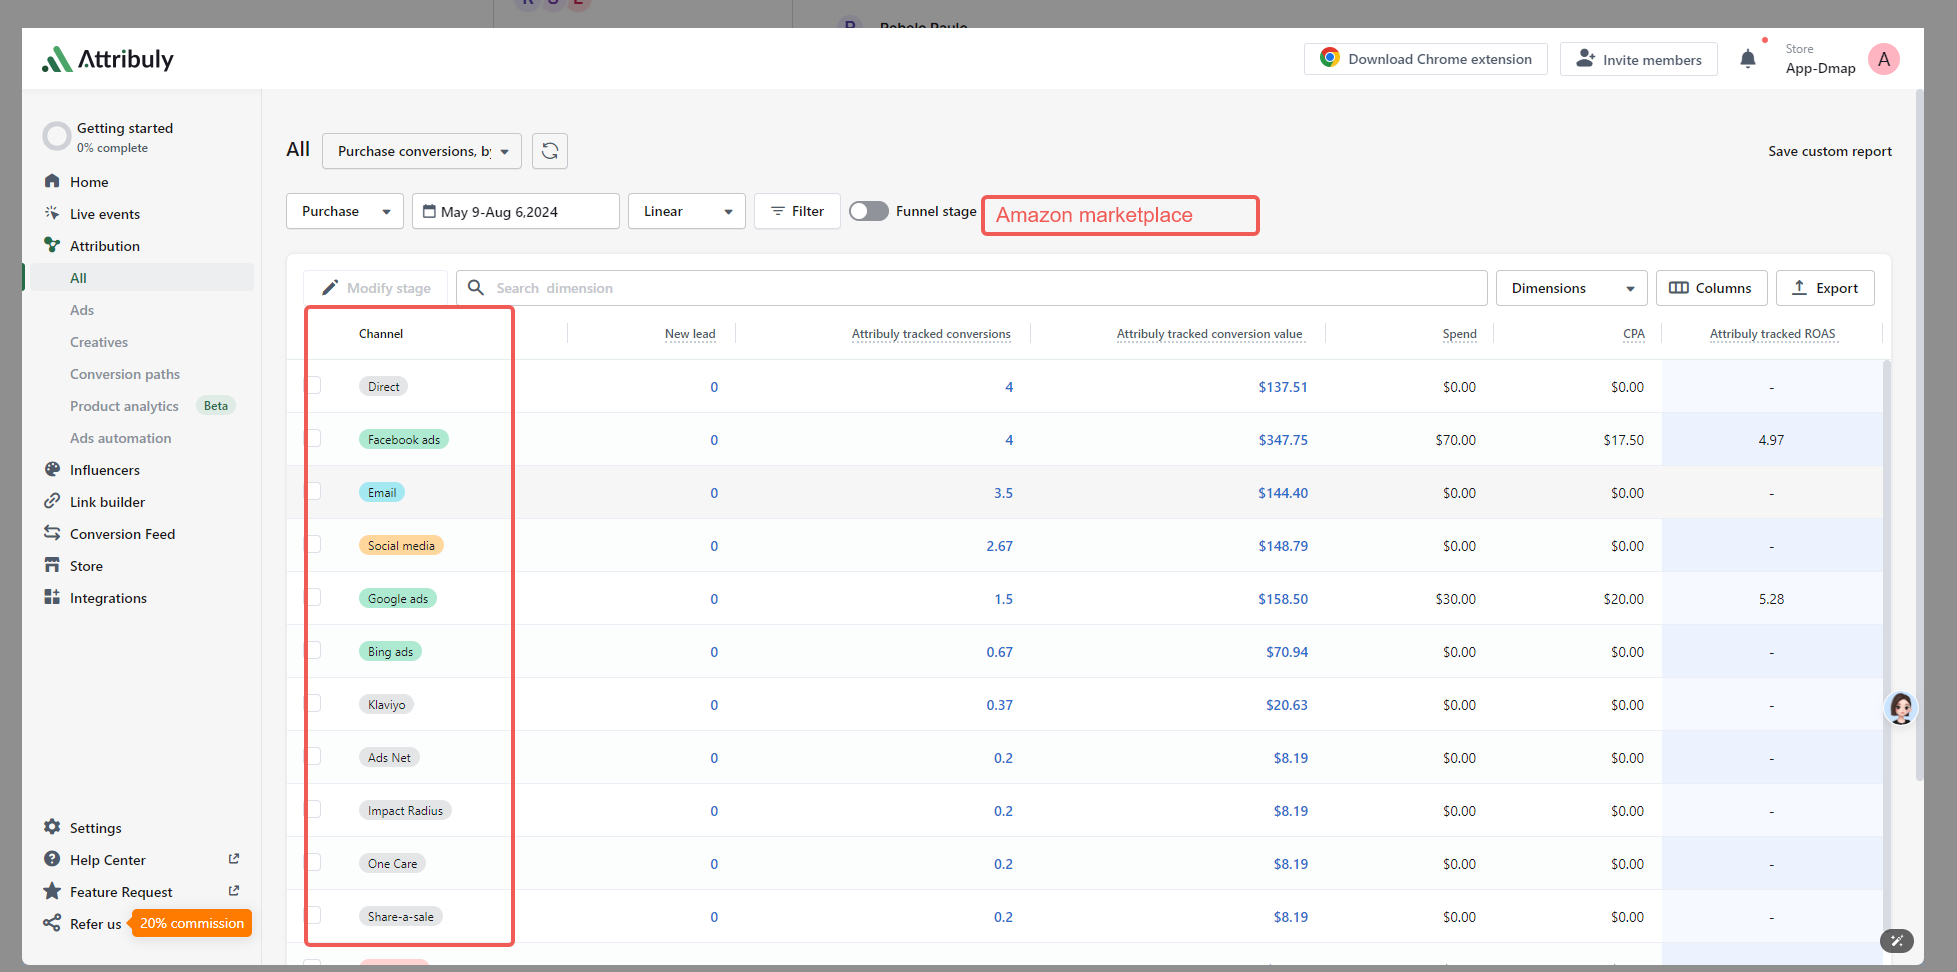
Task: Click the Attribuly tracked ROAS column header
Action: tap(1772, 334)
